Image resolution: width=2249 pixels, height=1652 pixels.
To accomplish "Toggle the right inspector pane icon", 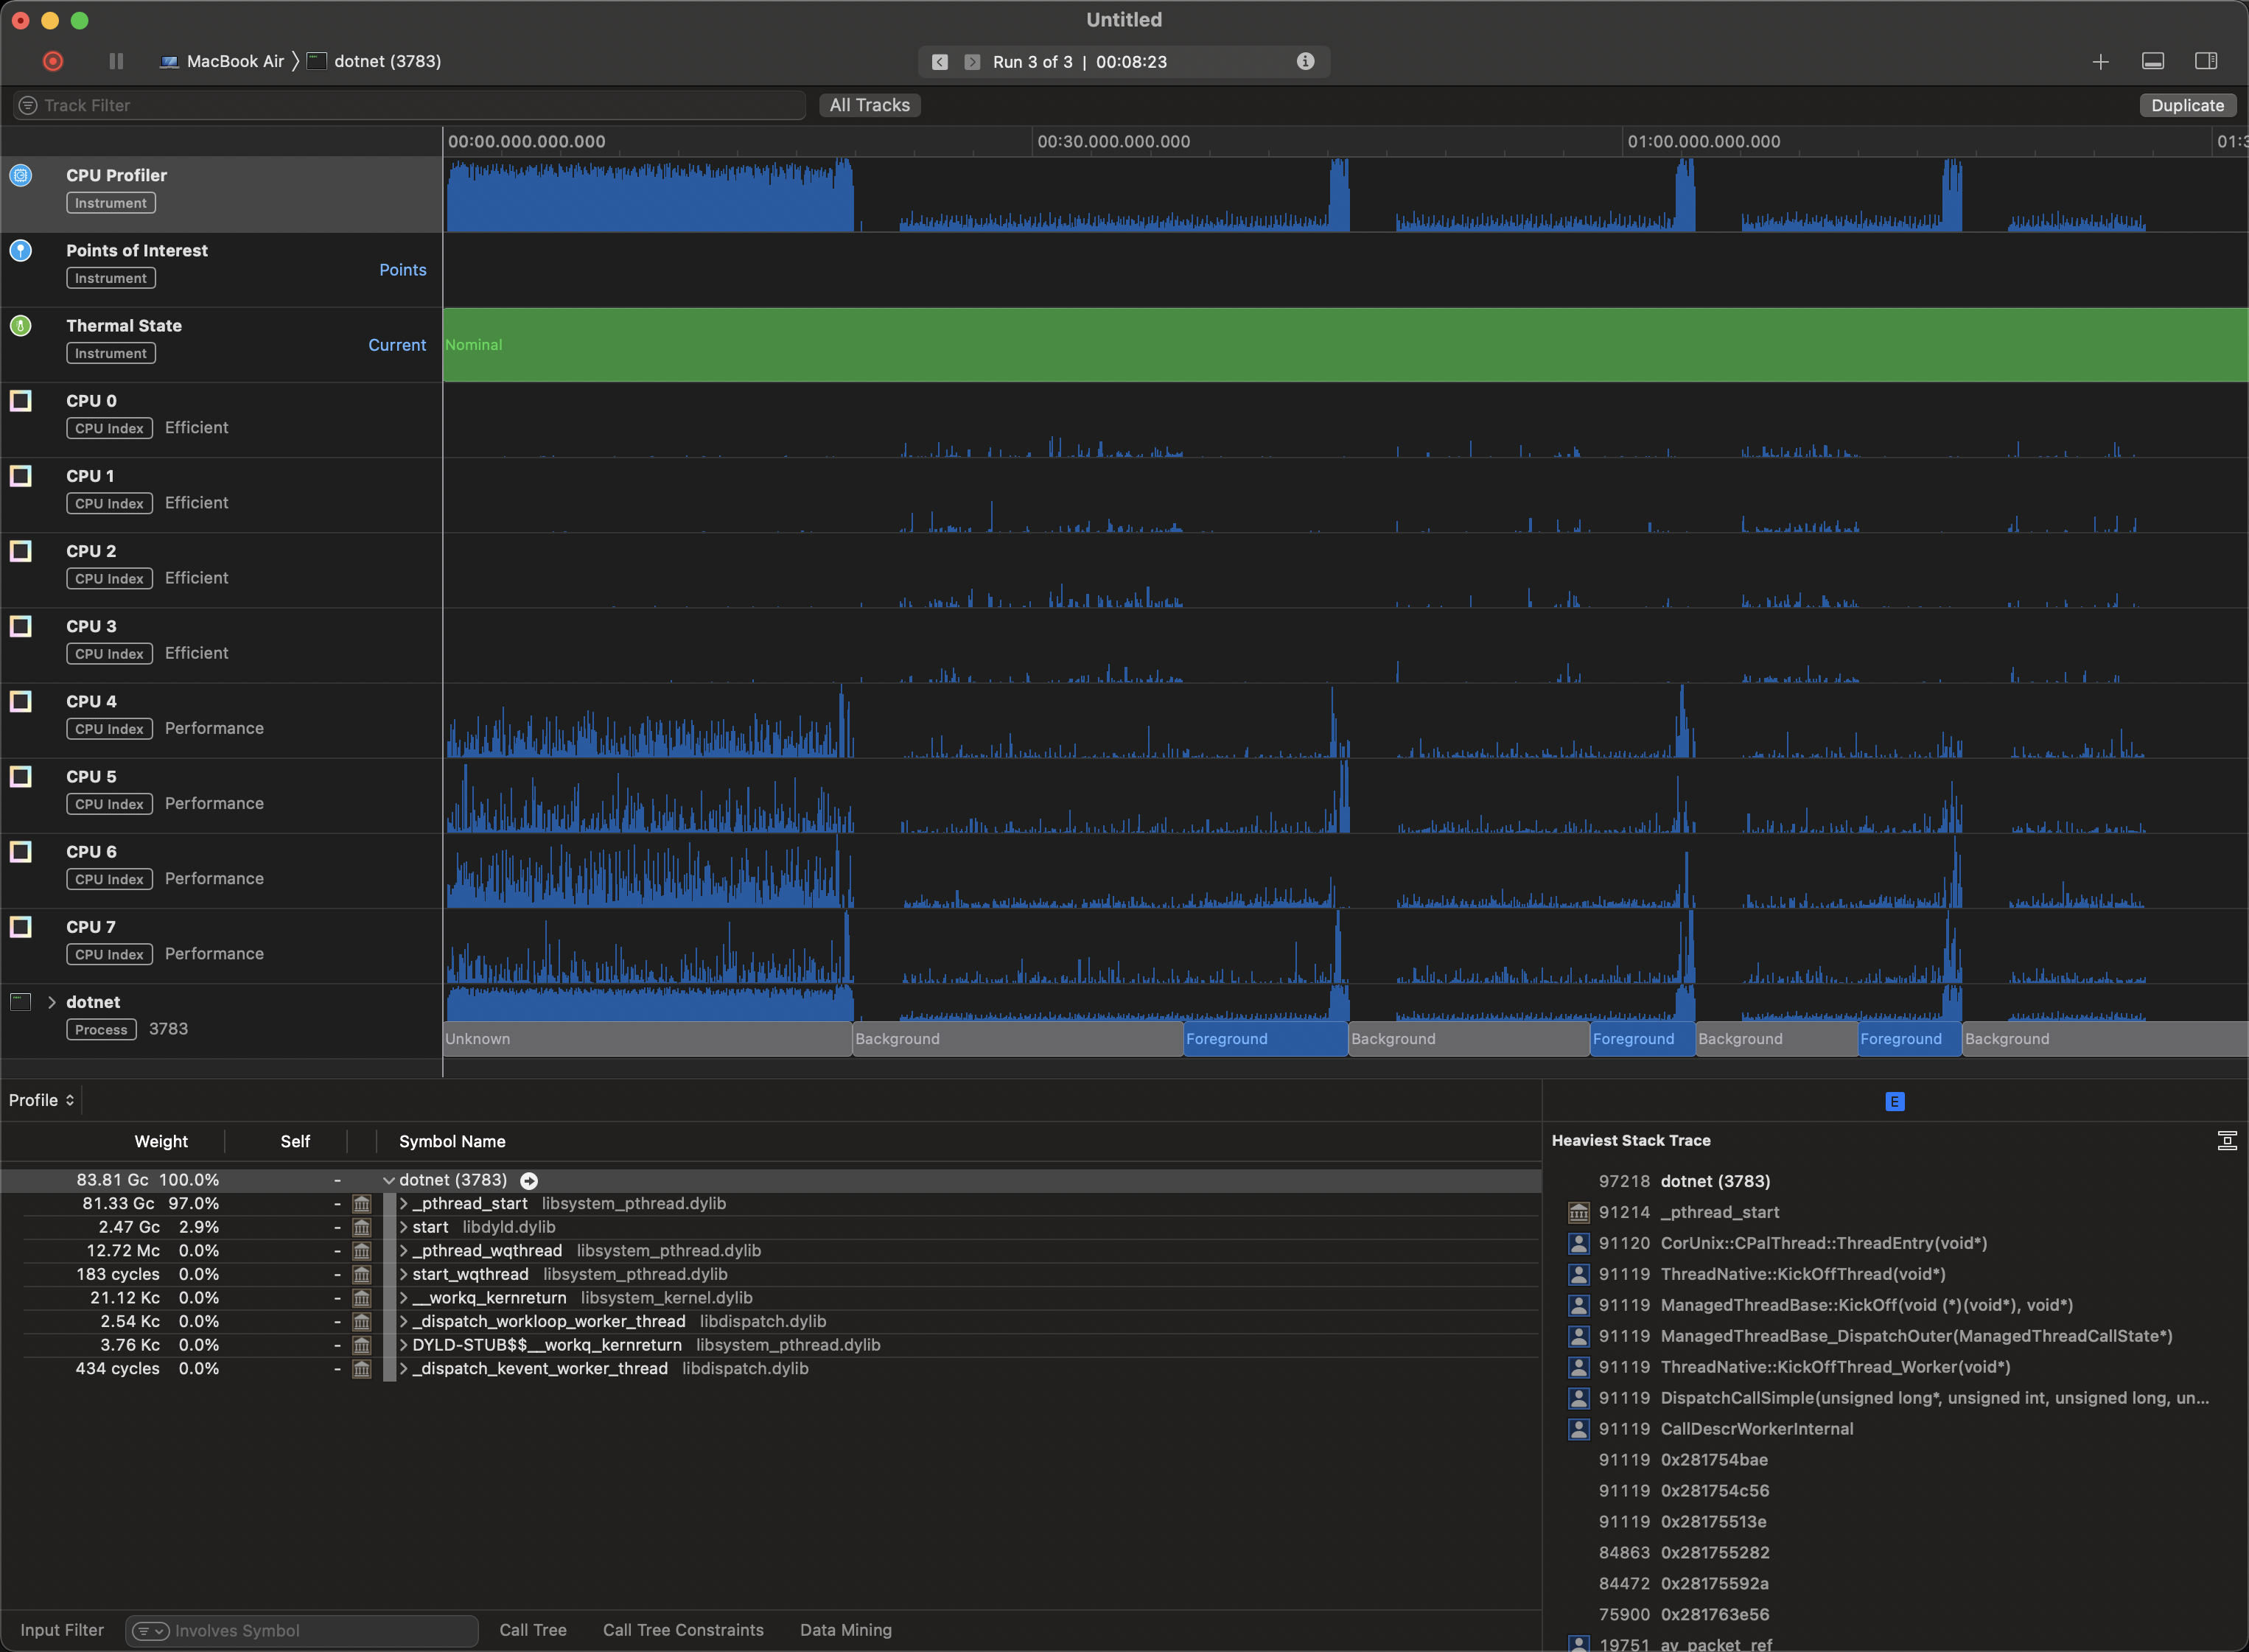I will 2205,61.
